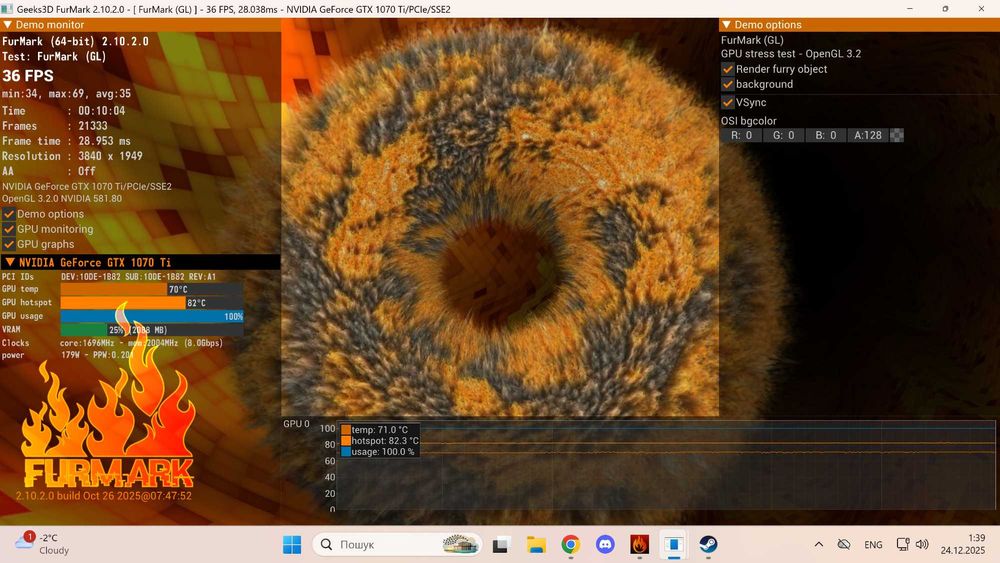Click the build Oct 26 2025 version text

[104, 496]
